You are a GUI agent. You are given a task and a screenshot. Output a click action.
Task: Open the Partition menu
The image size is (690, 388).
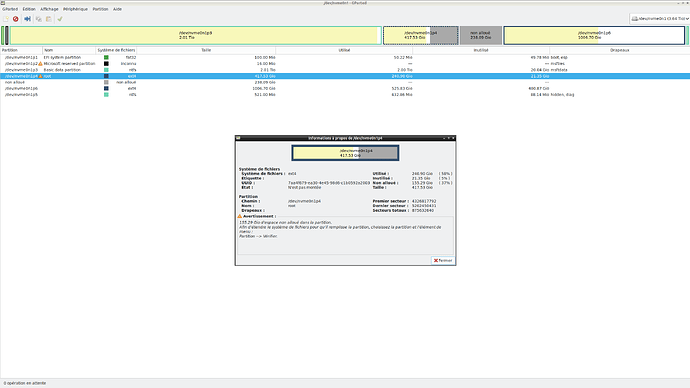click(100, 9)
